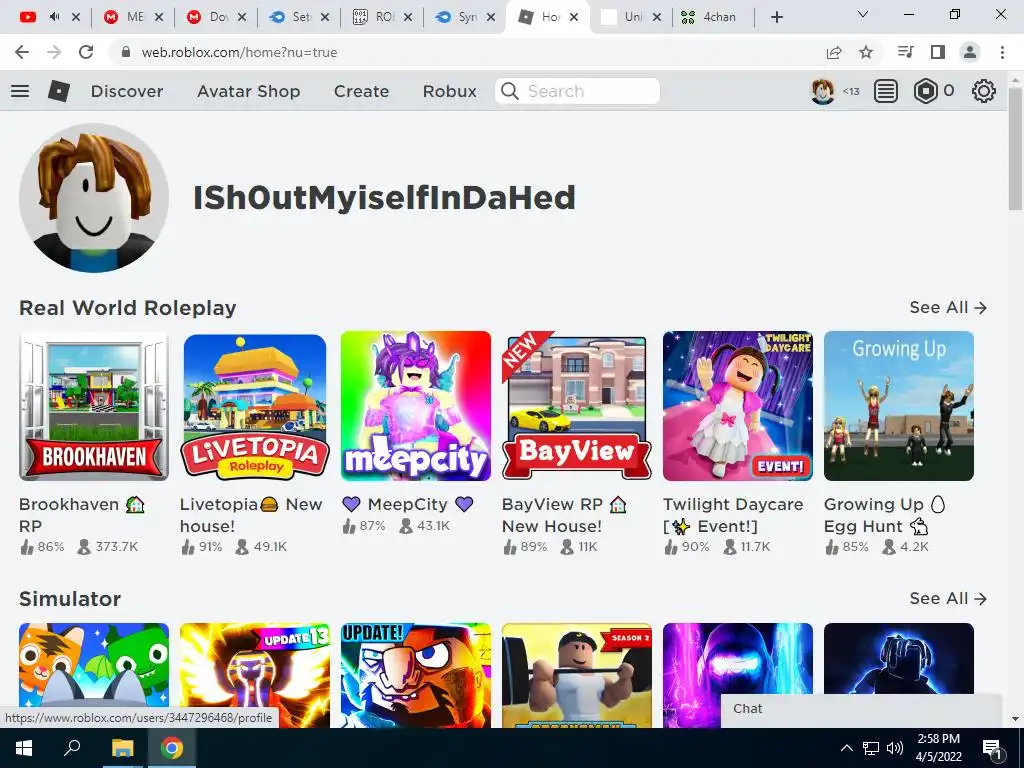Click the Simulator section heading
This screenshot has height=768, width=1024.
click(x=70, y=599)
